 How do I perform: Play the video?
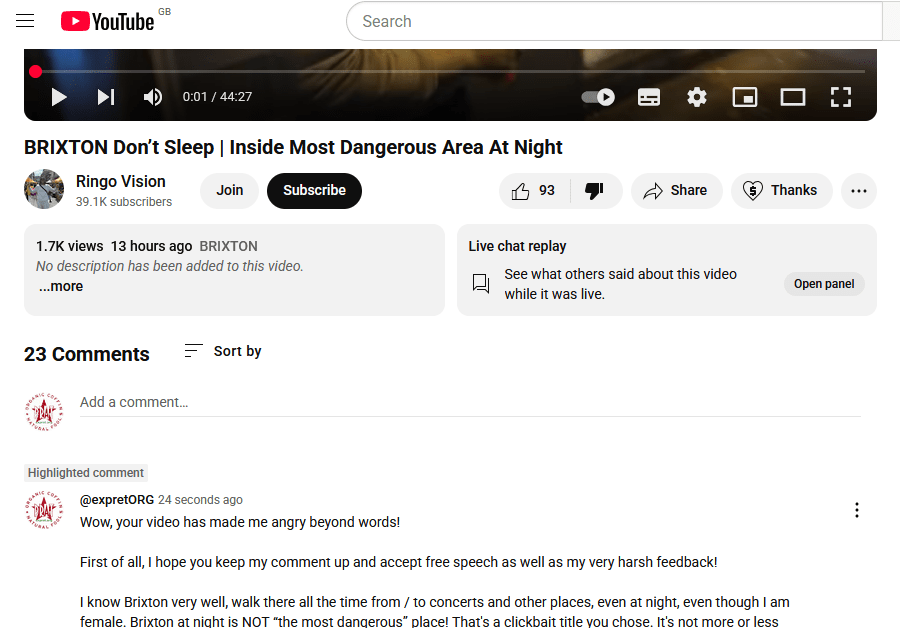coord(59,97)
